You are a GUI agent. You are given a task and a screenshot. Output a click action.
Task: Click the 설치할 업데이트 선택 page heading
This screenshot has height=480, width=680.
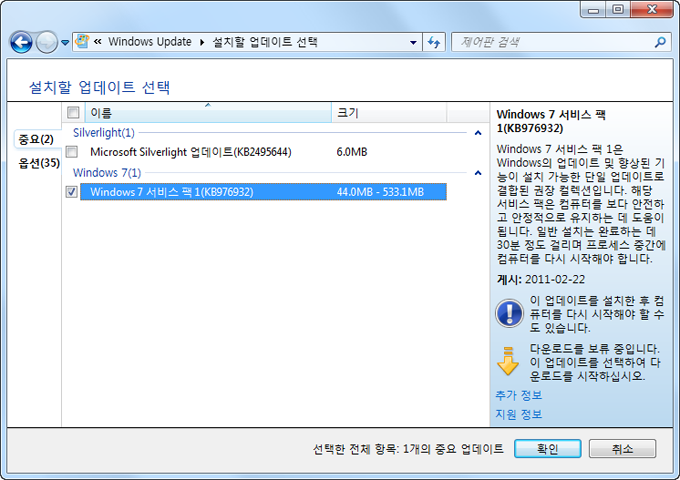(x=99, y=87)
